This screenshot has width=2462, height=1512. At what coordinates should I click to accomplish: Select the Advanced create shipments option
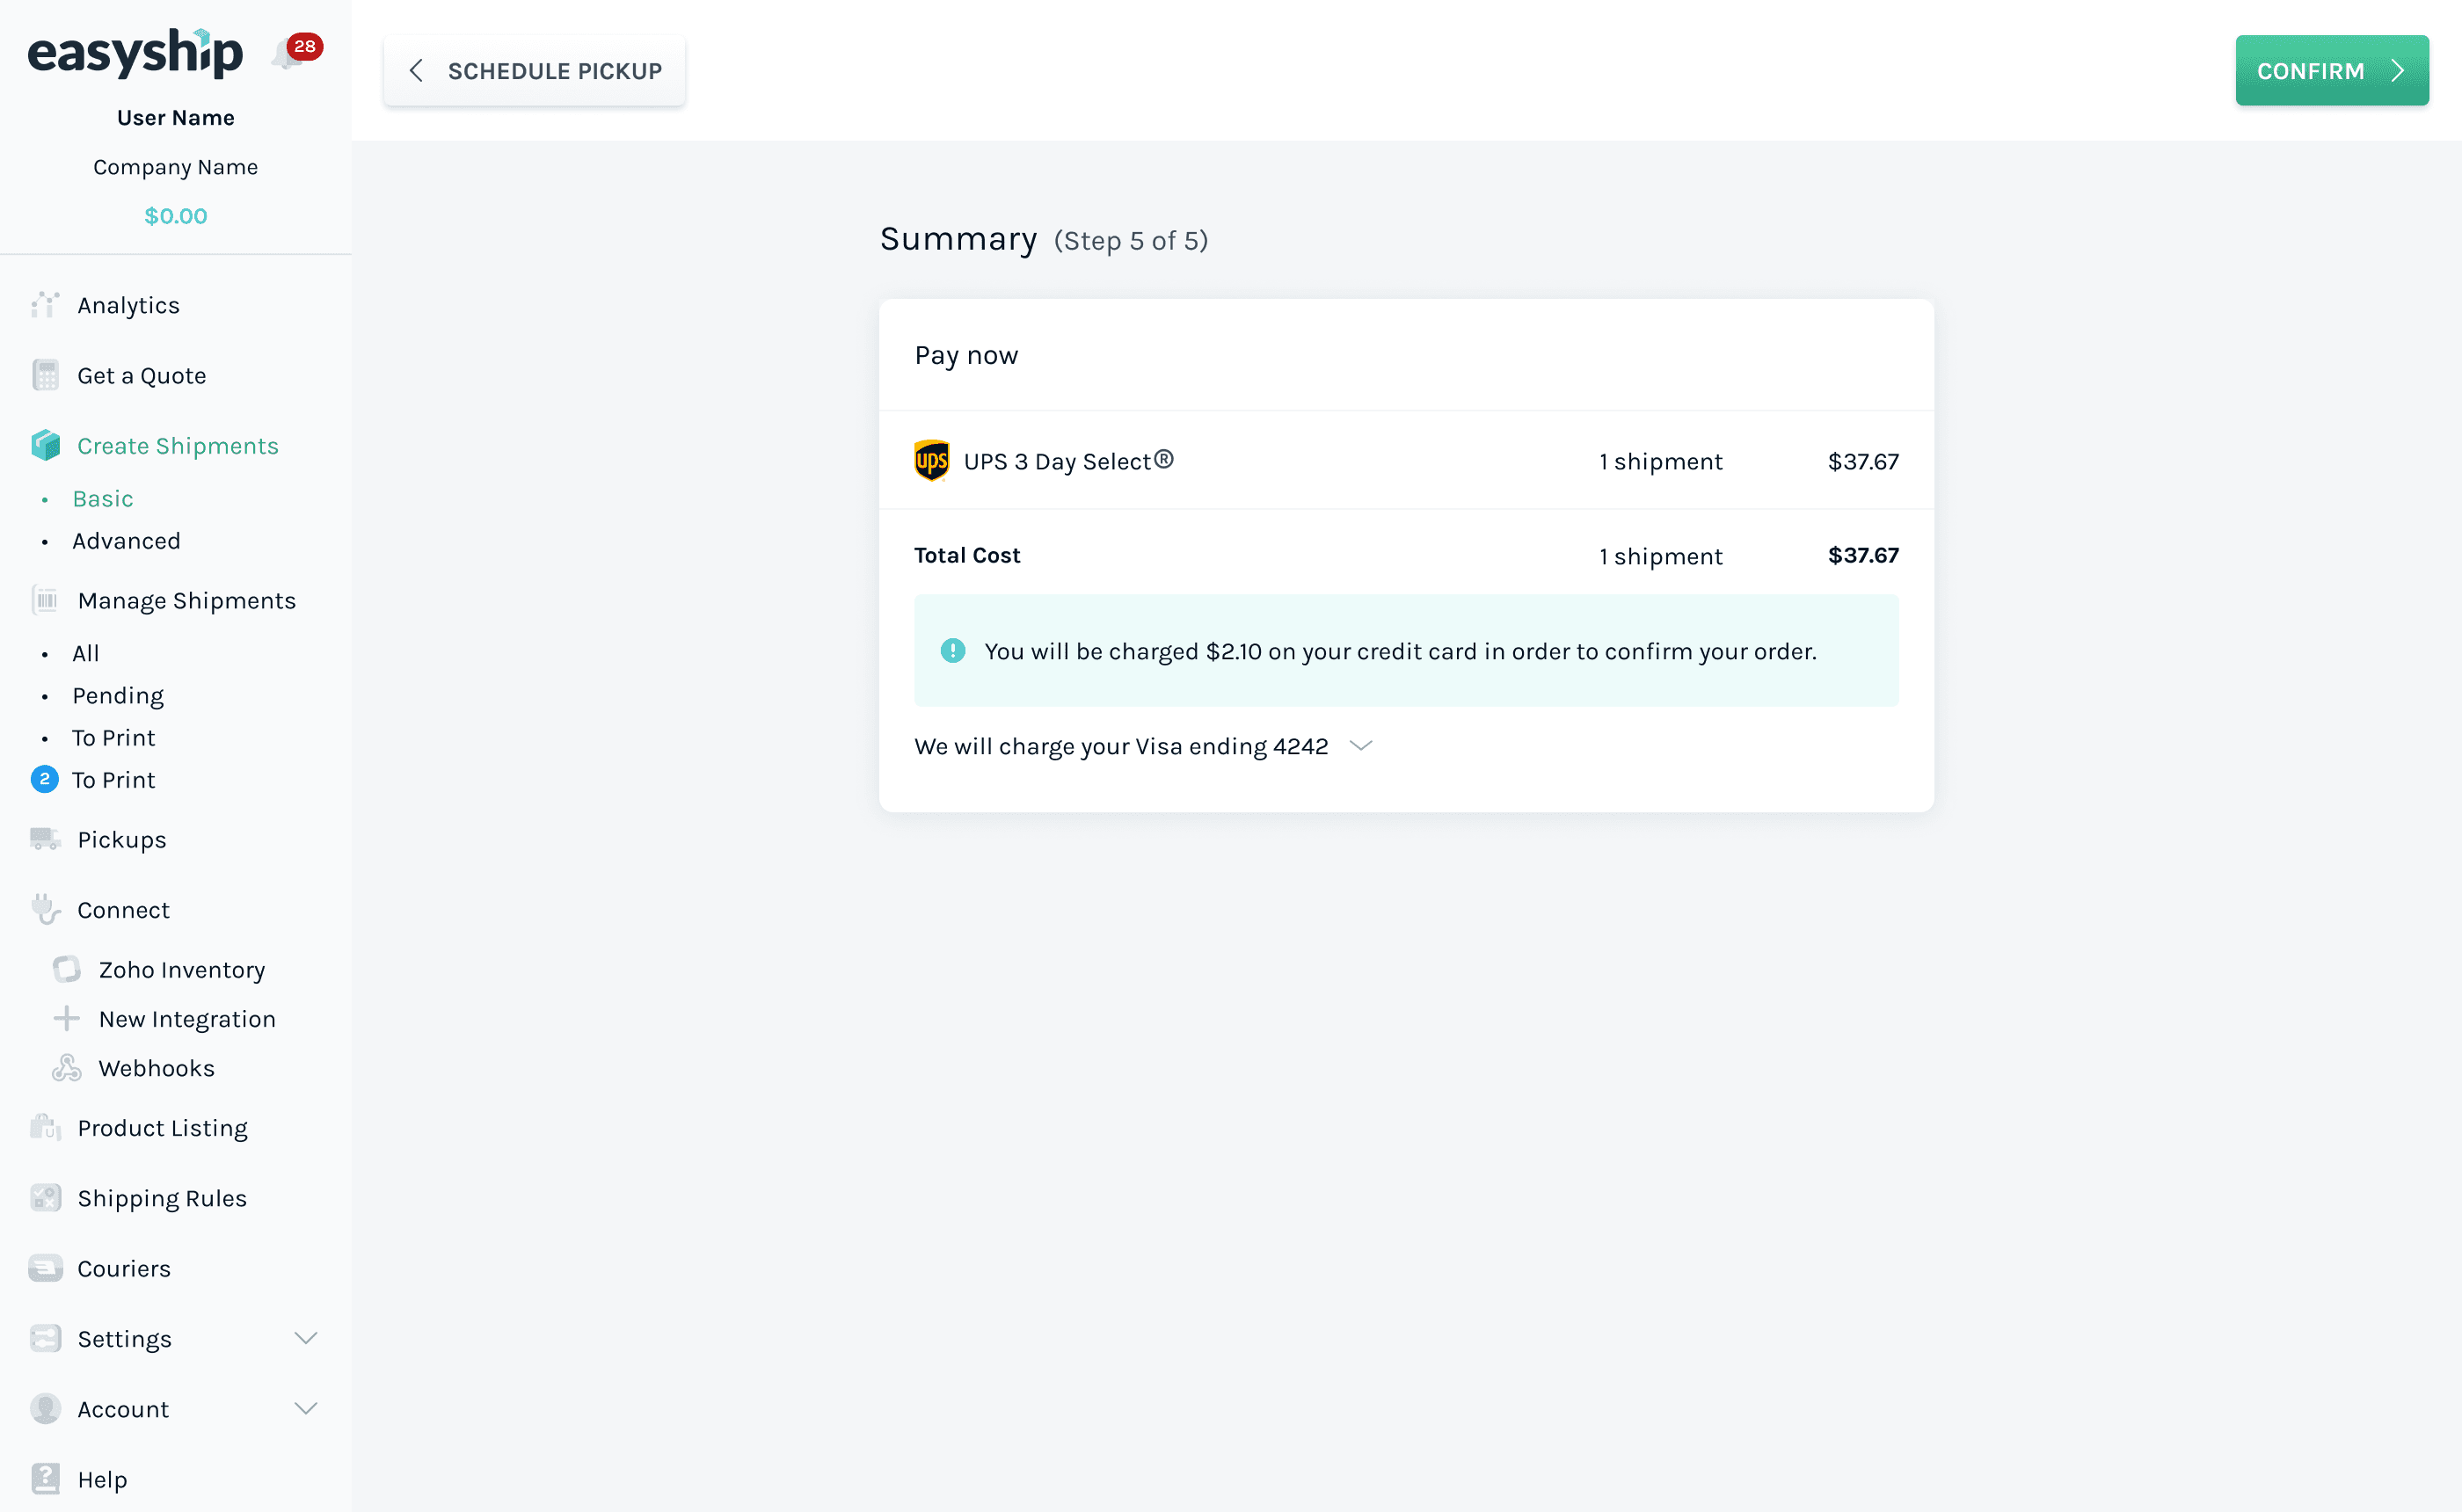point(126,541)
